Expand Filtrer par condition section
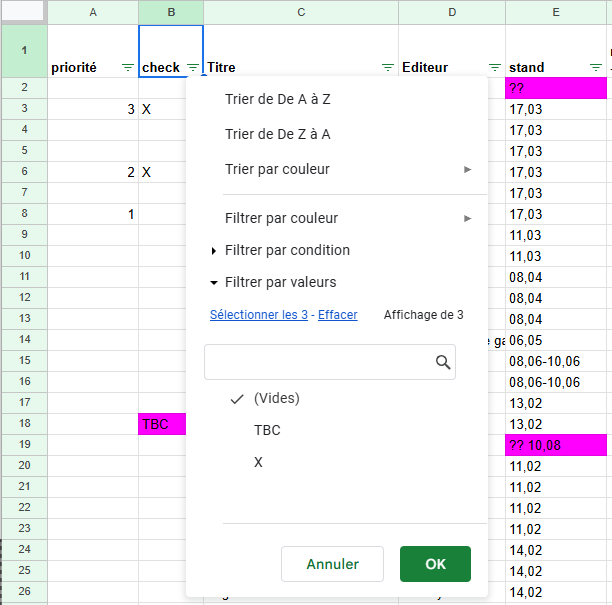The width and height of the screenshot is (612, 605). point(286,250)
